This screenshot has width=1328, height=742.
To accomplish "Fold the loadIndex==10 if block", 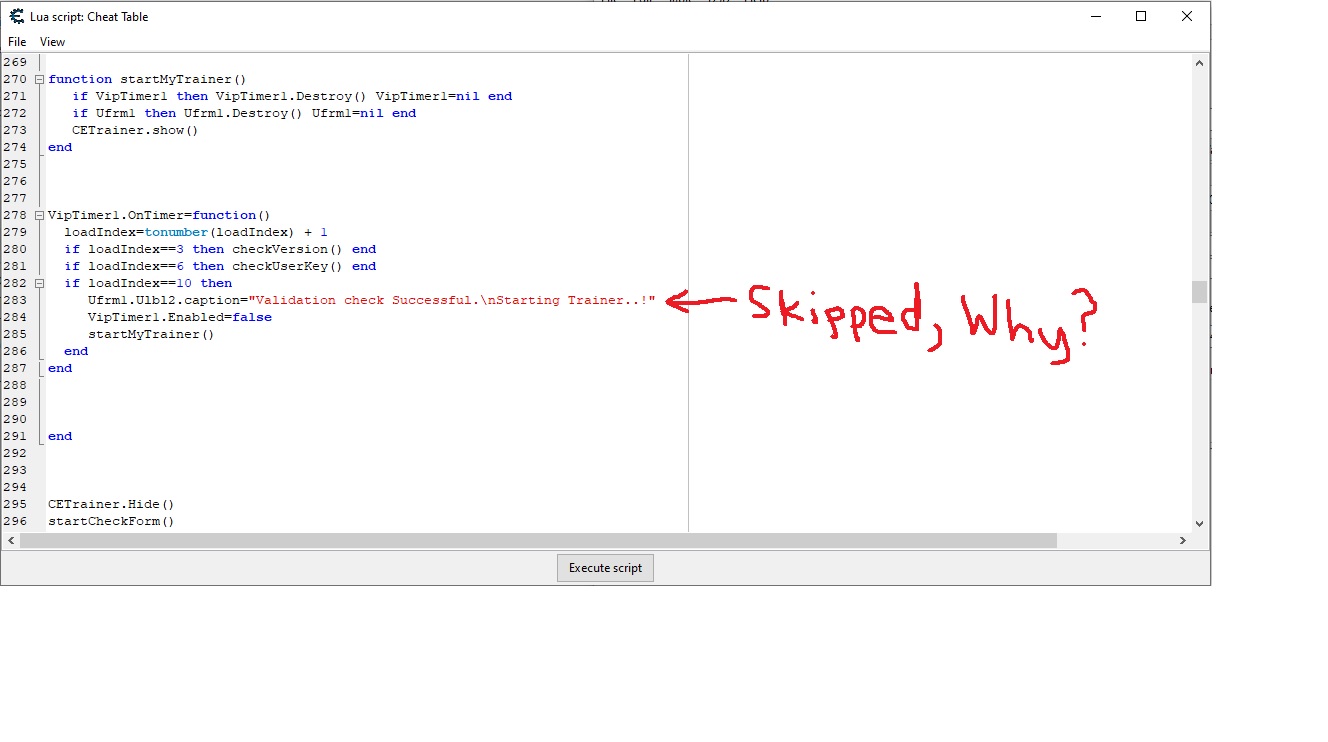I will pos(39,283).
